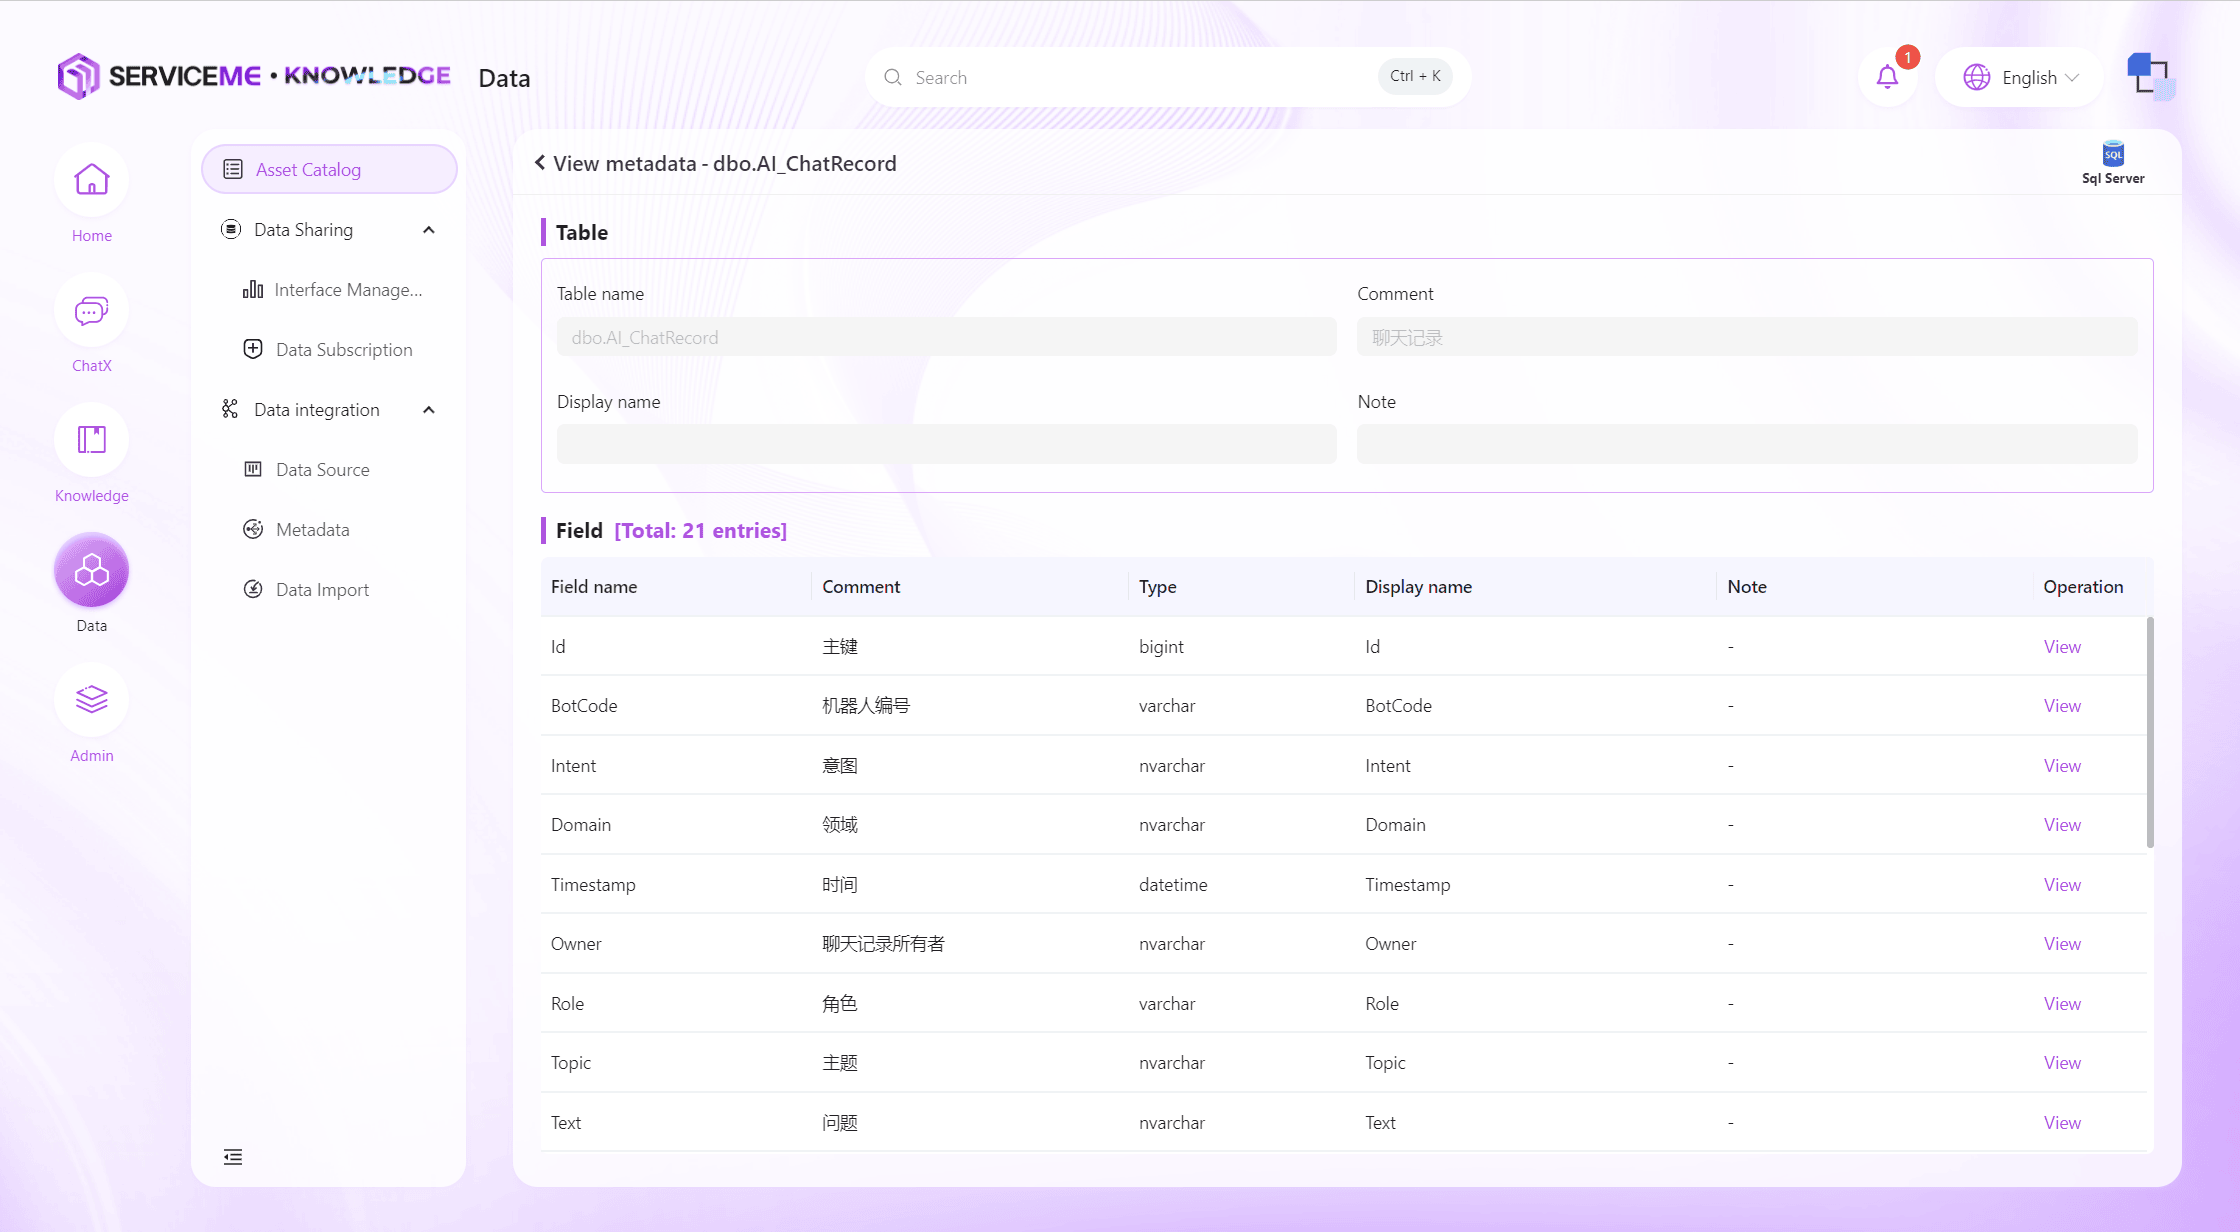Collapse sidebar with bottom menu icon
The width and height of the screenshot is (2240, 1232).
point(233,1157)
